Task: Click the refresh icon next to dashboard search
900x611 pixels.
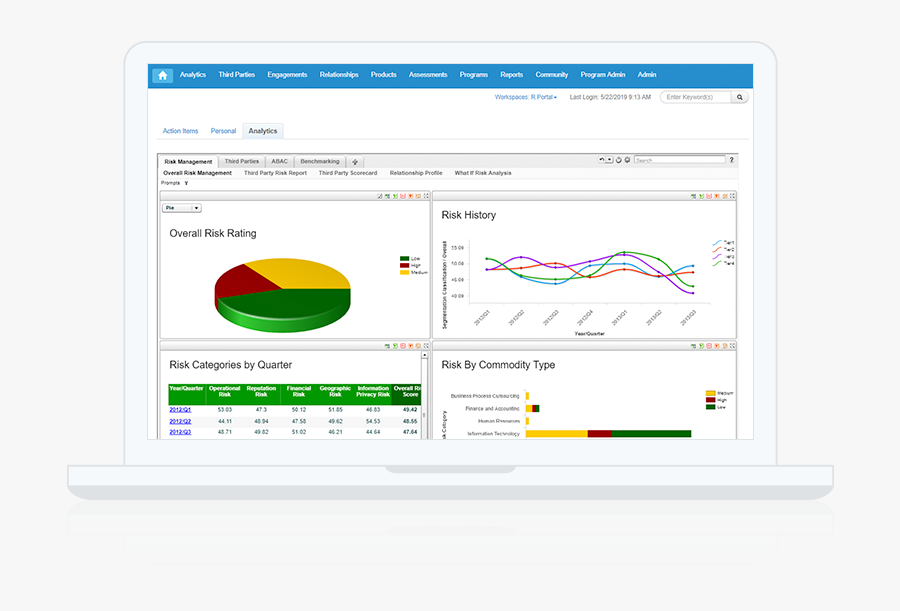Action: pos(619,160)
